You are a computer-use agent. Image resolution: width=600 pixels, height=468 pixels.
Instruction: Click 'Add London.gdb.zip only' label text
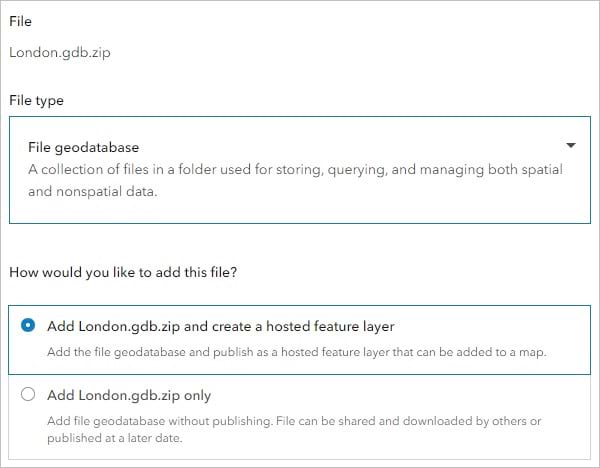click(129, 394)
